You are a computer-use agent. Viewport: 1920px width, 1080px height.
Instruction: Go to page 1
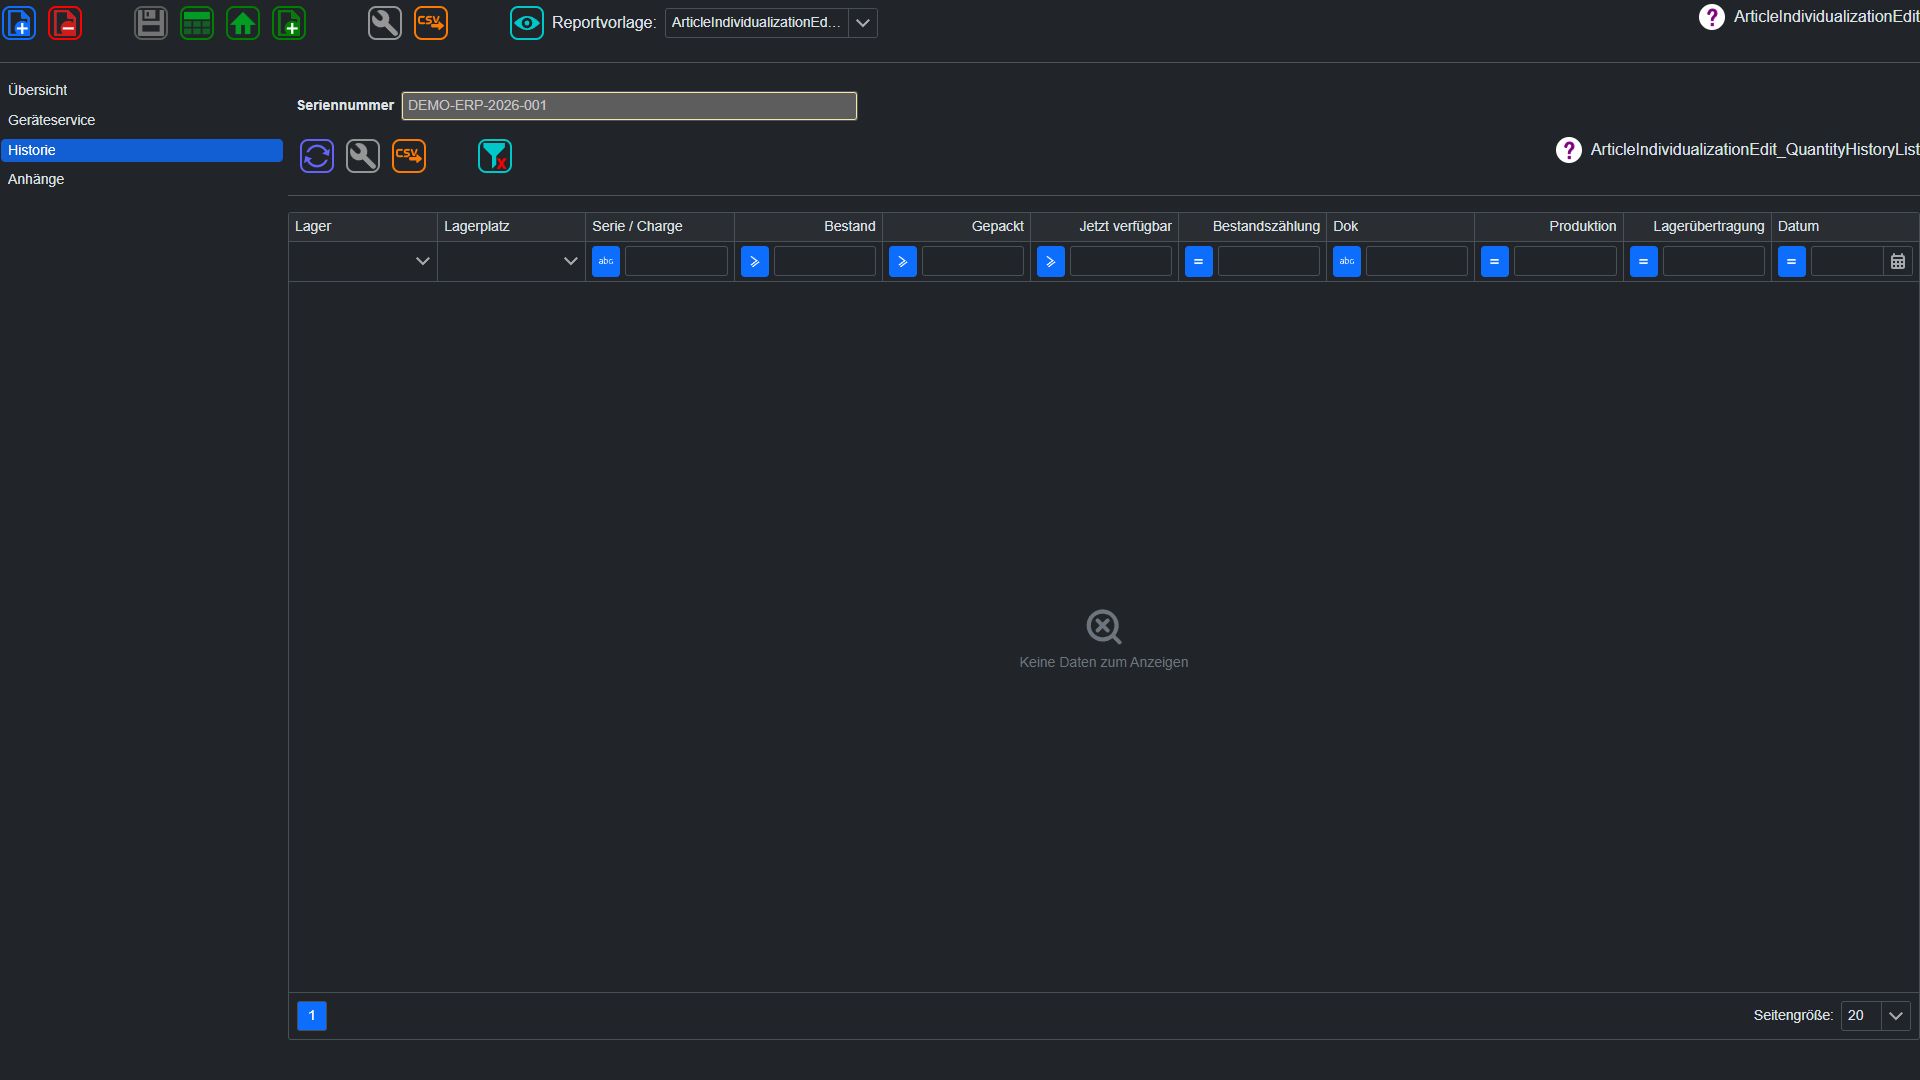point(312,1016)
